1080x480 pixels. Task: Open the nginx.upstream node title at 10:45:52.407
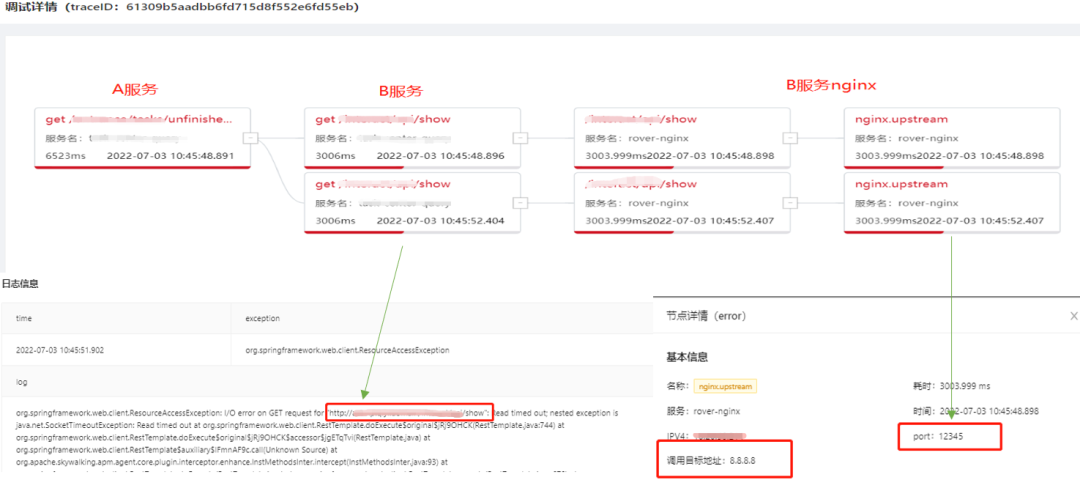(902, 184)
